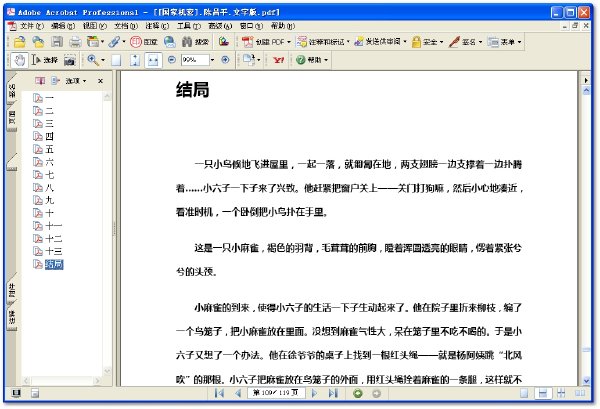Click the 安全 security lock button
Image resolution: width=600 pixels, height=409 pixels.
tap(427, 42)
